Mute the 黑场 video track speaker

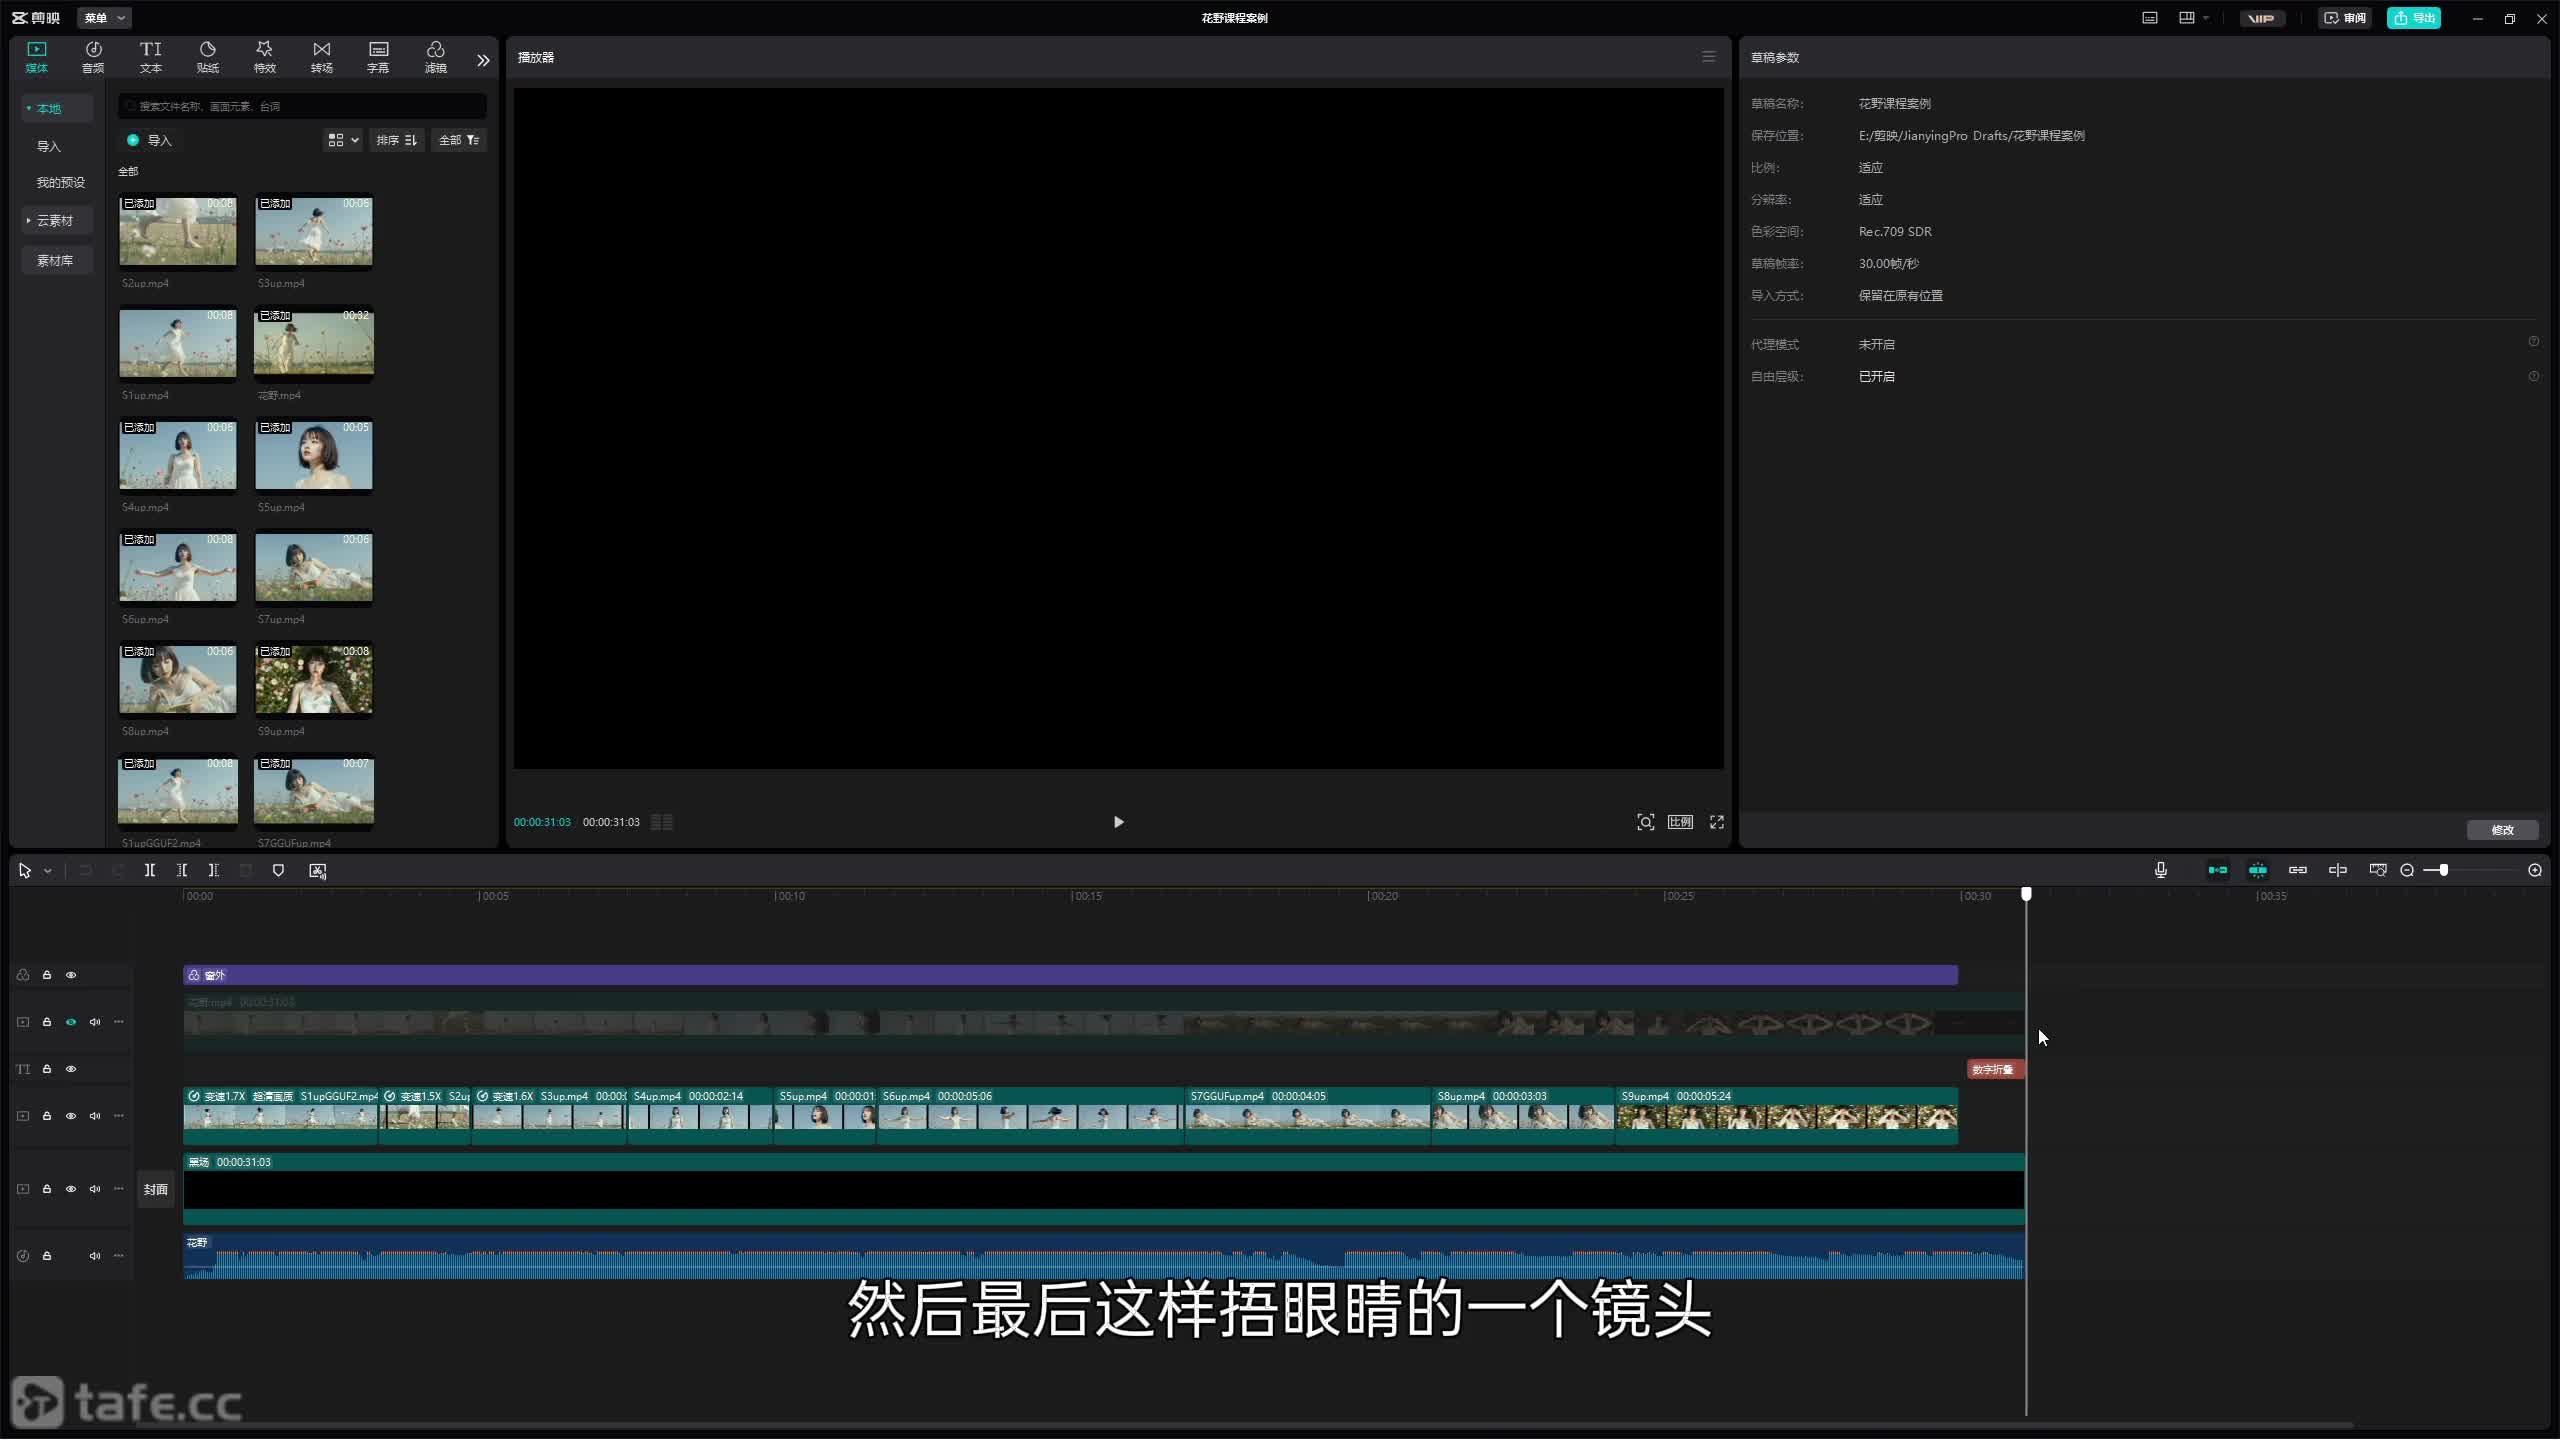95,1189
